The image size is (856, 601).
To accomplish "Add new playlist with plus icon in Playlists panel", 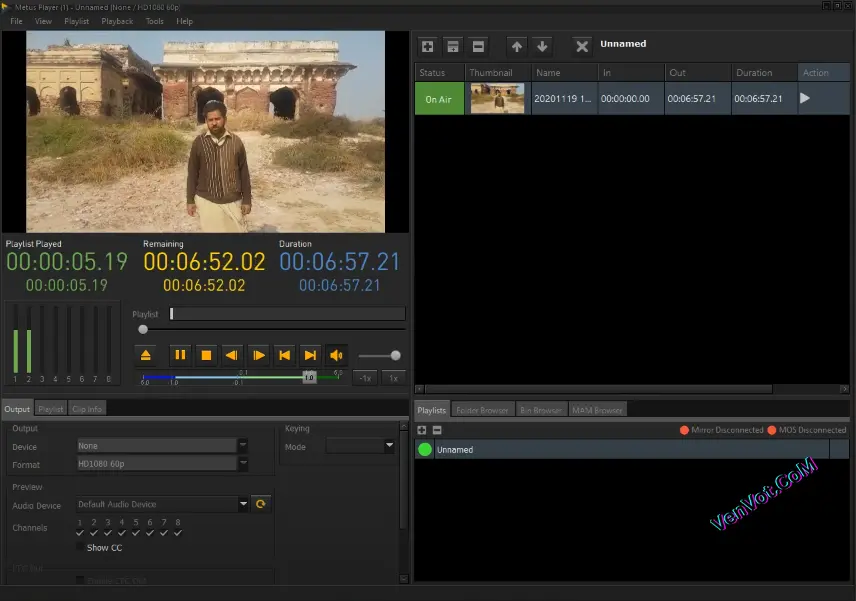I will click(422, 430).
